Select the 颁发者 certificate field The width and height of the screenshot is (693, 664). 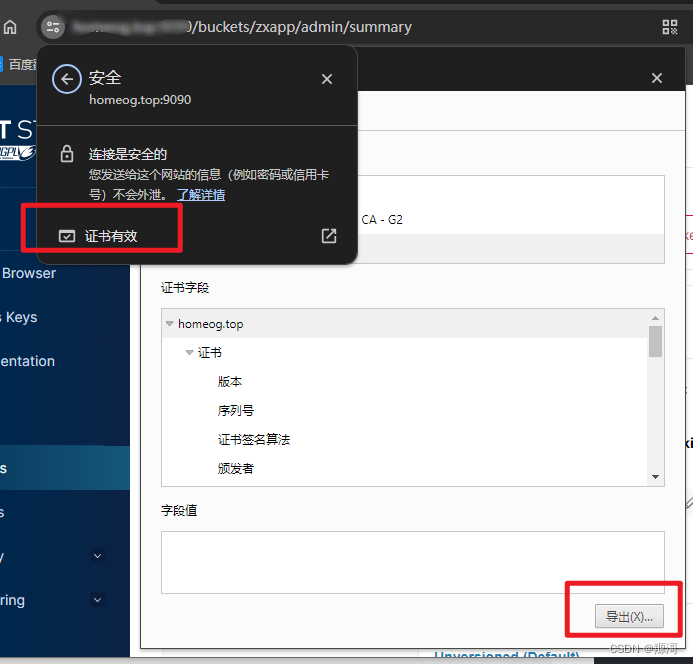[x=236, y=468]
